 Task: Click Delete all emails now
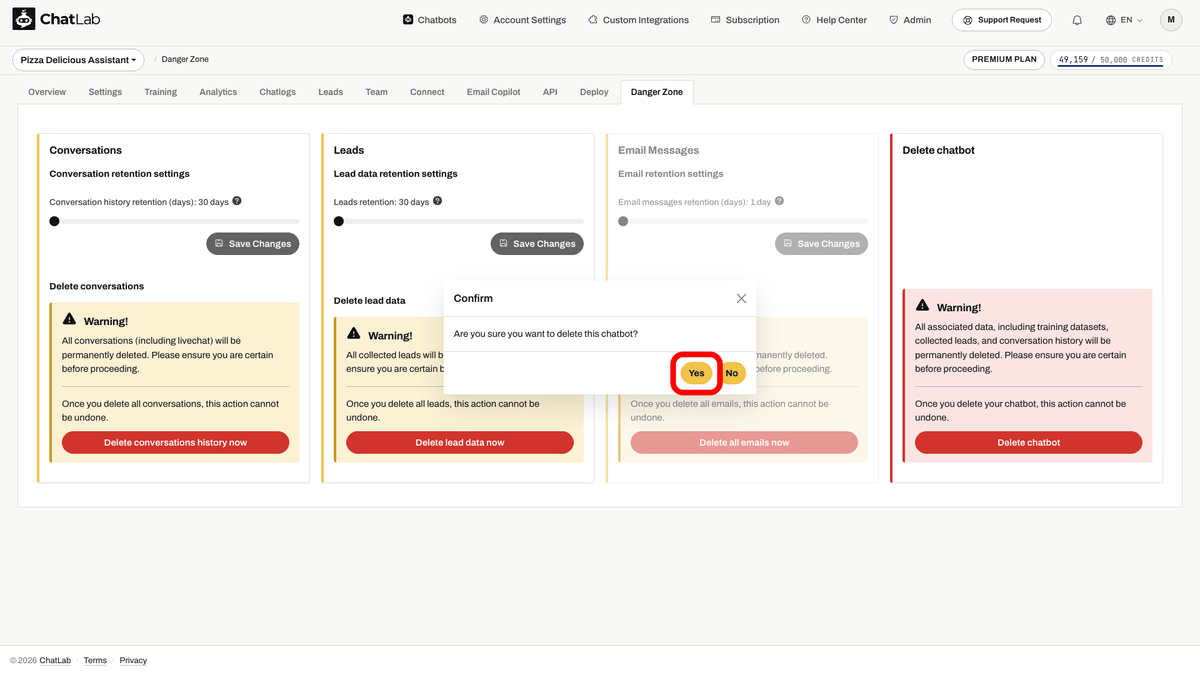(x=744, y=442)
